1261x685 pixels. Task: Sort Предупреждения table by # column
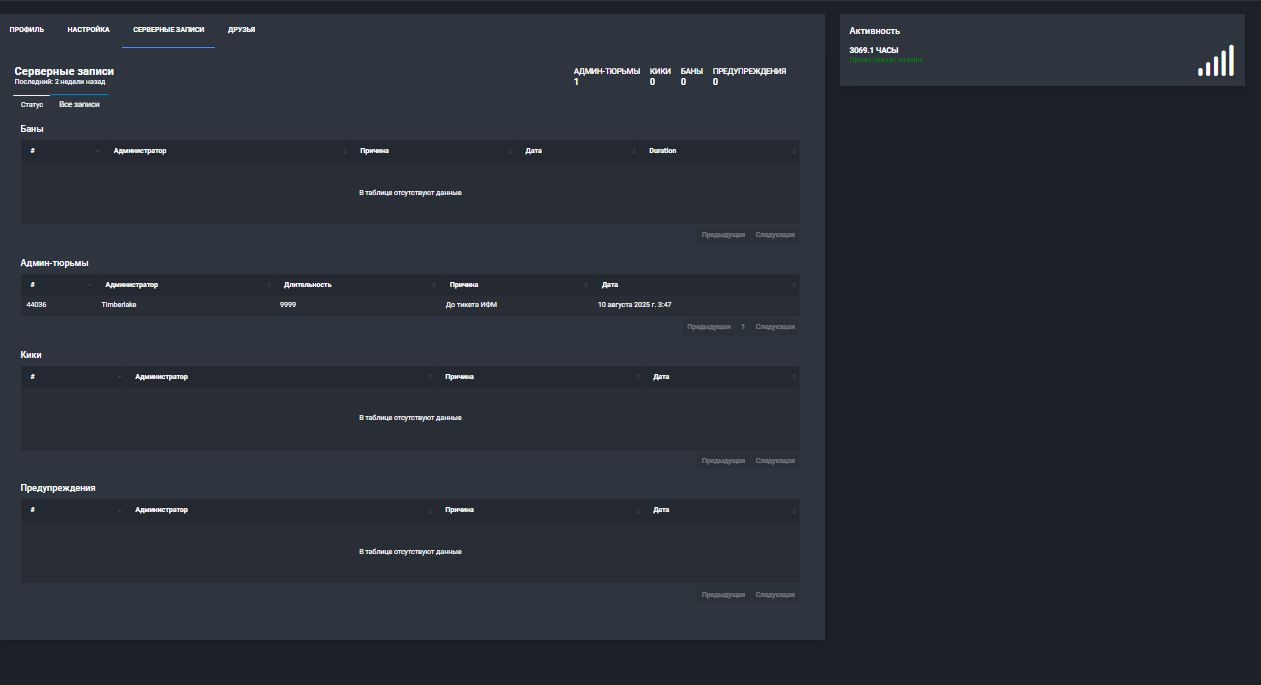(x=73, y=510)
